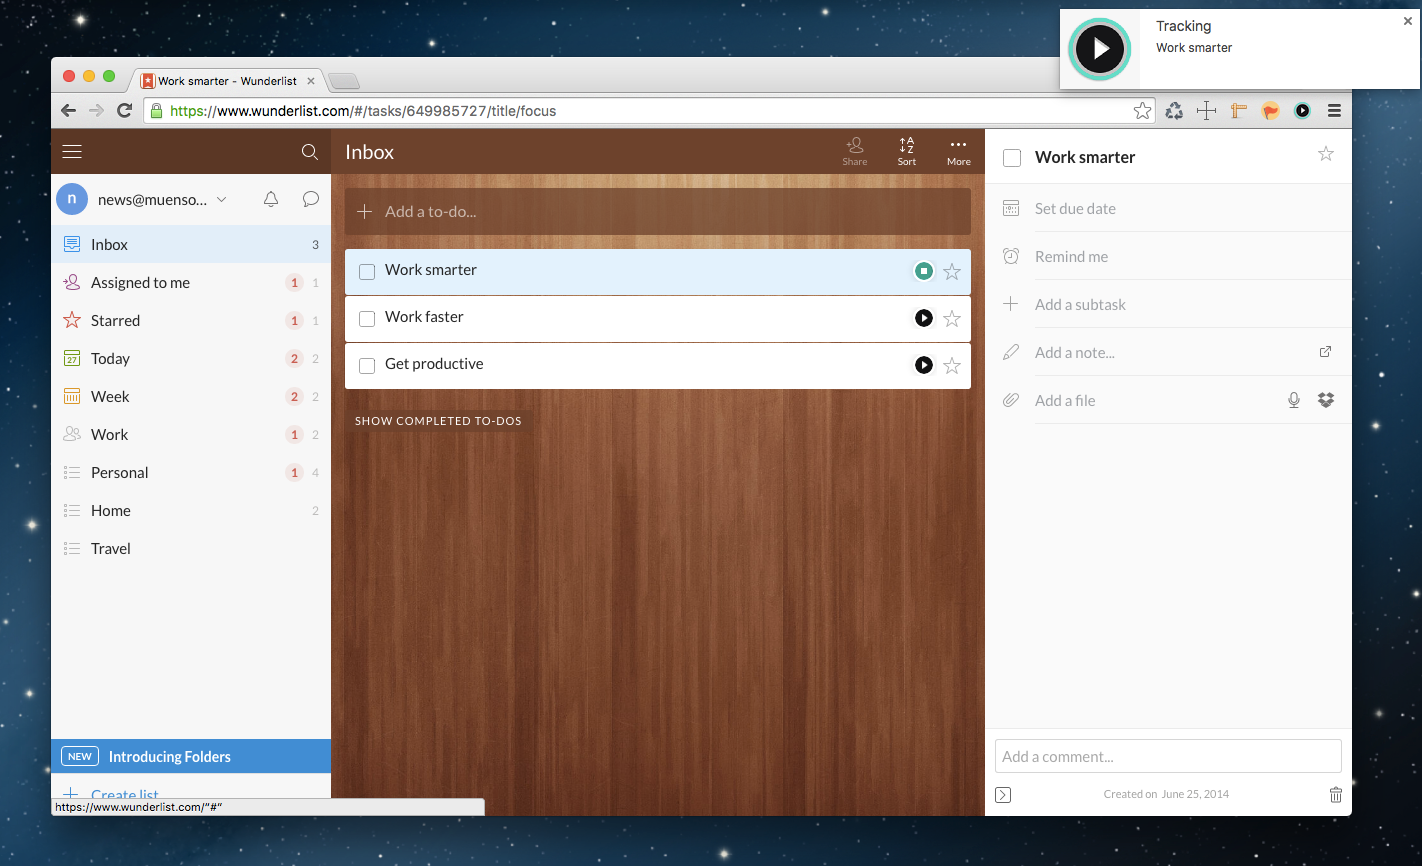Collapse the detail panel with arrow icon
The height and width of the screenshot is (866, 1422).
point(1003,794)
